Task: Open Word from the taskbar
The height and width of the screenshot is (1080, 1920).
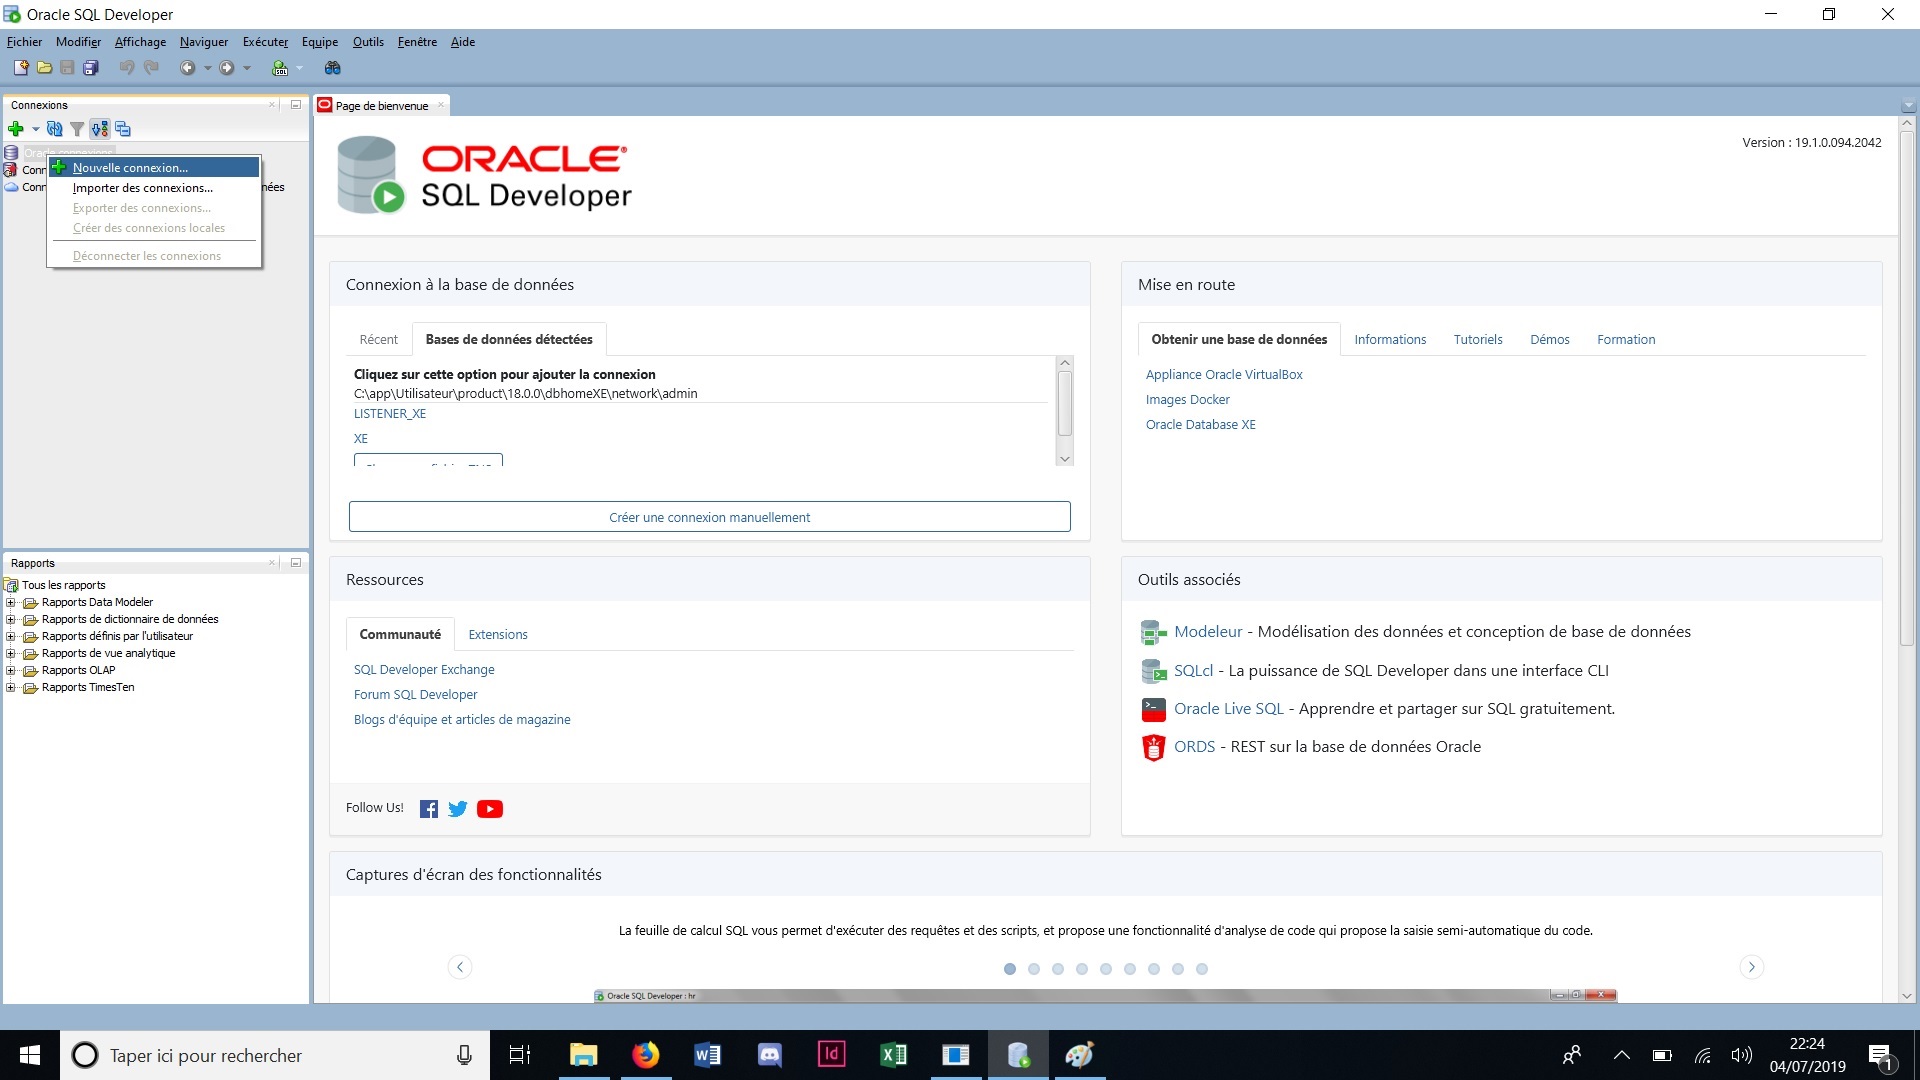Action: 707,1055
